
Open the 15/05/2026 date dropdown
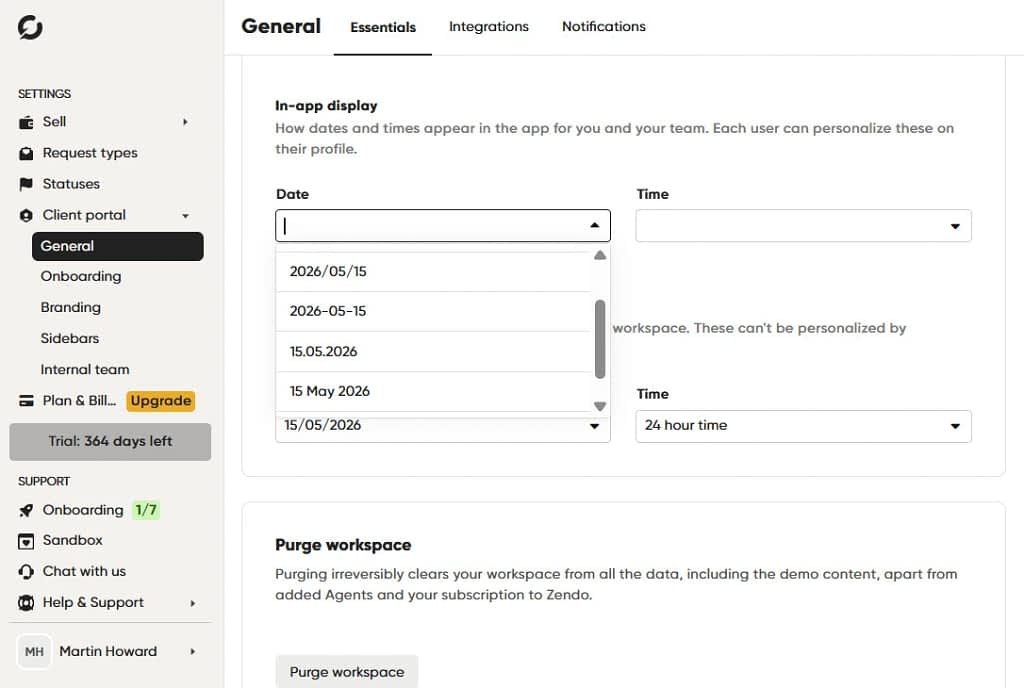point(443,428)
